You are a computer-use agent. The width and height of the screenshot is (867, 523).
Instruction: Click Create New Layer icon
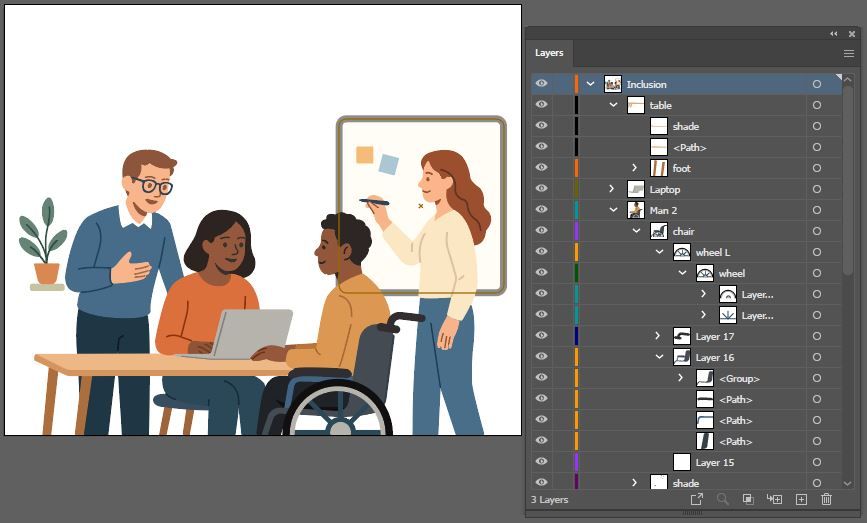(x=801, y=499)
